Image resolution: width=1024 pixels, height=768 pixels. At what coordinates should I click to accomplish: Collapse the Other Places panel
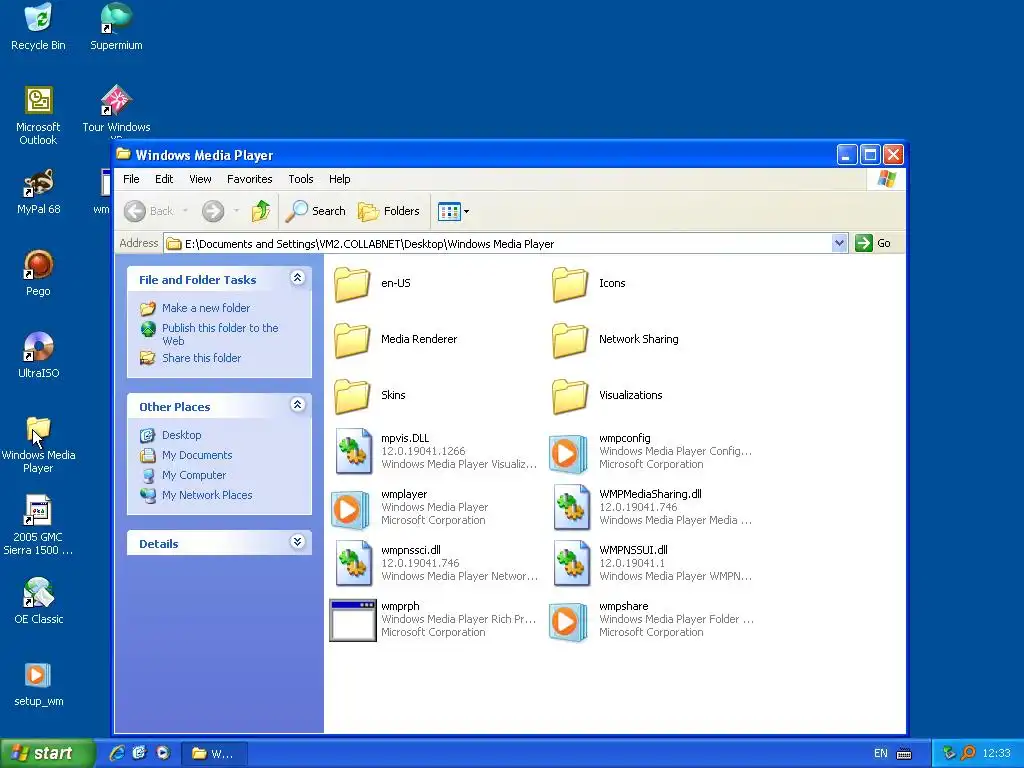coord(297,405)
